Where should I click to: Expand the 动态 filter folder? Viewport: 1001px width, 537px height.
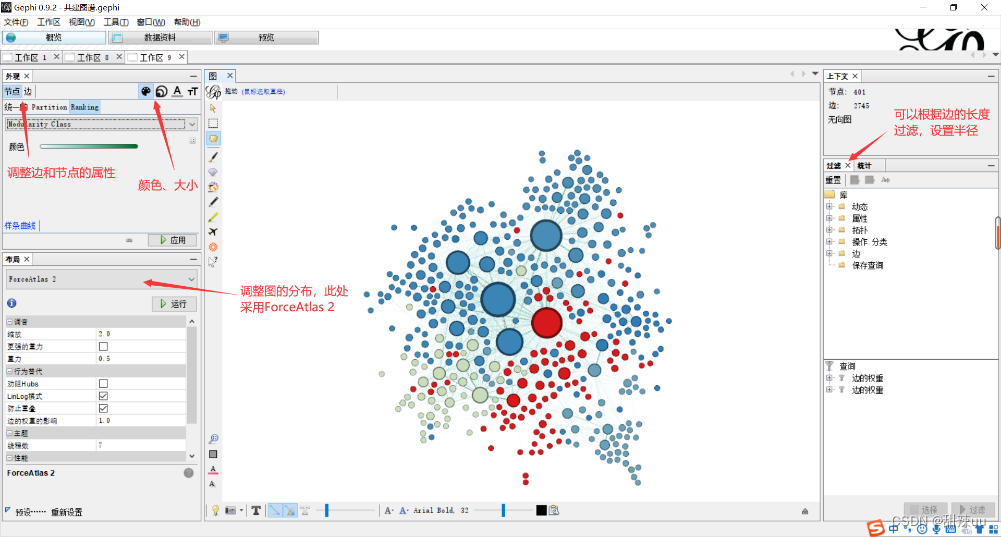point(829,206)
